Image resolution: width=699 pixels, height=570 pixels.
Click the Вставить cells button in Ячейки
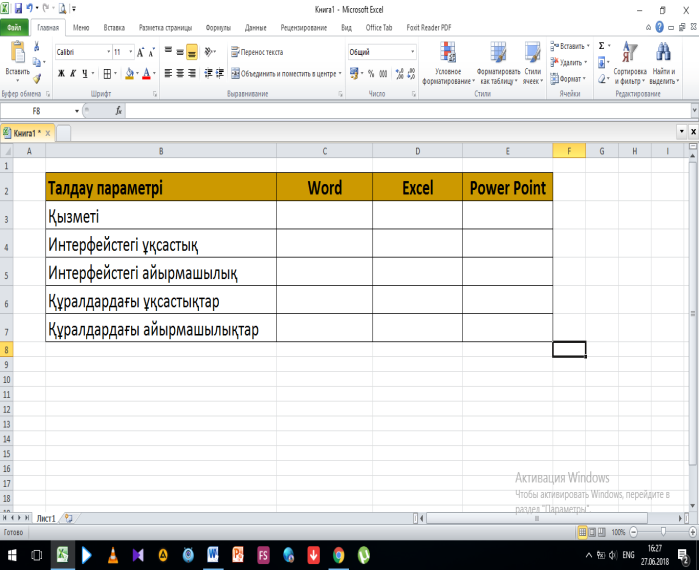569,46
